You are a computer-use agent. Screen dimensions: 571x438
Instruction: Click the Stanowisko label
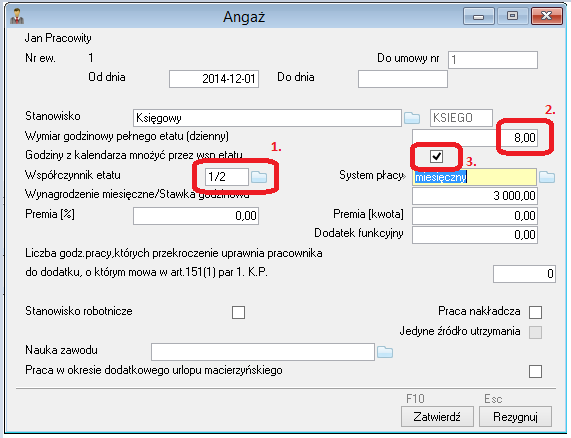pyautogui.click(x=53, y=116)
